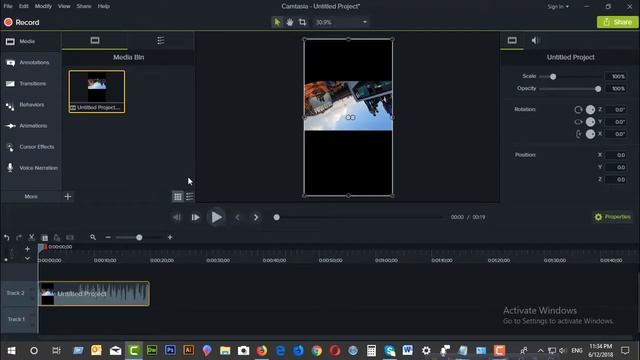This screenshot has height=360, width=640.
Task: Open the Edit menu
Action: coord(24,6)
